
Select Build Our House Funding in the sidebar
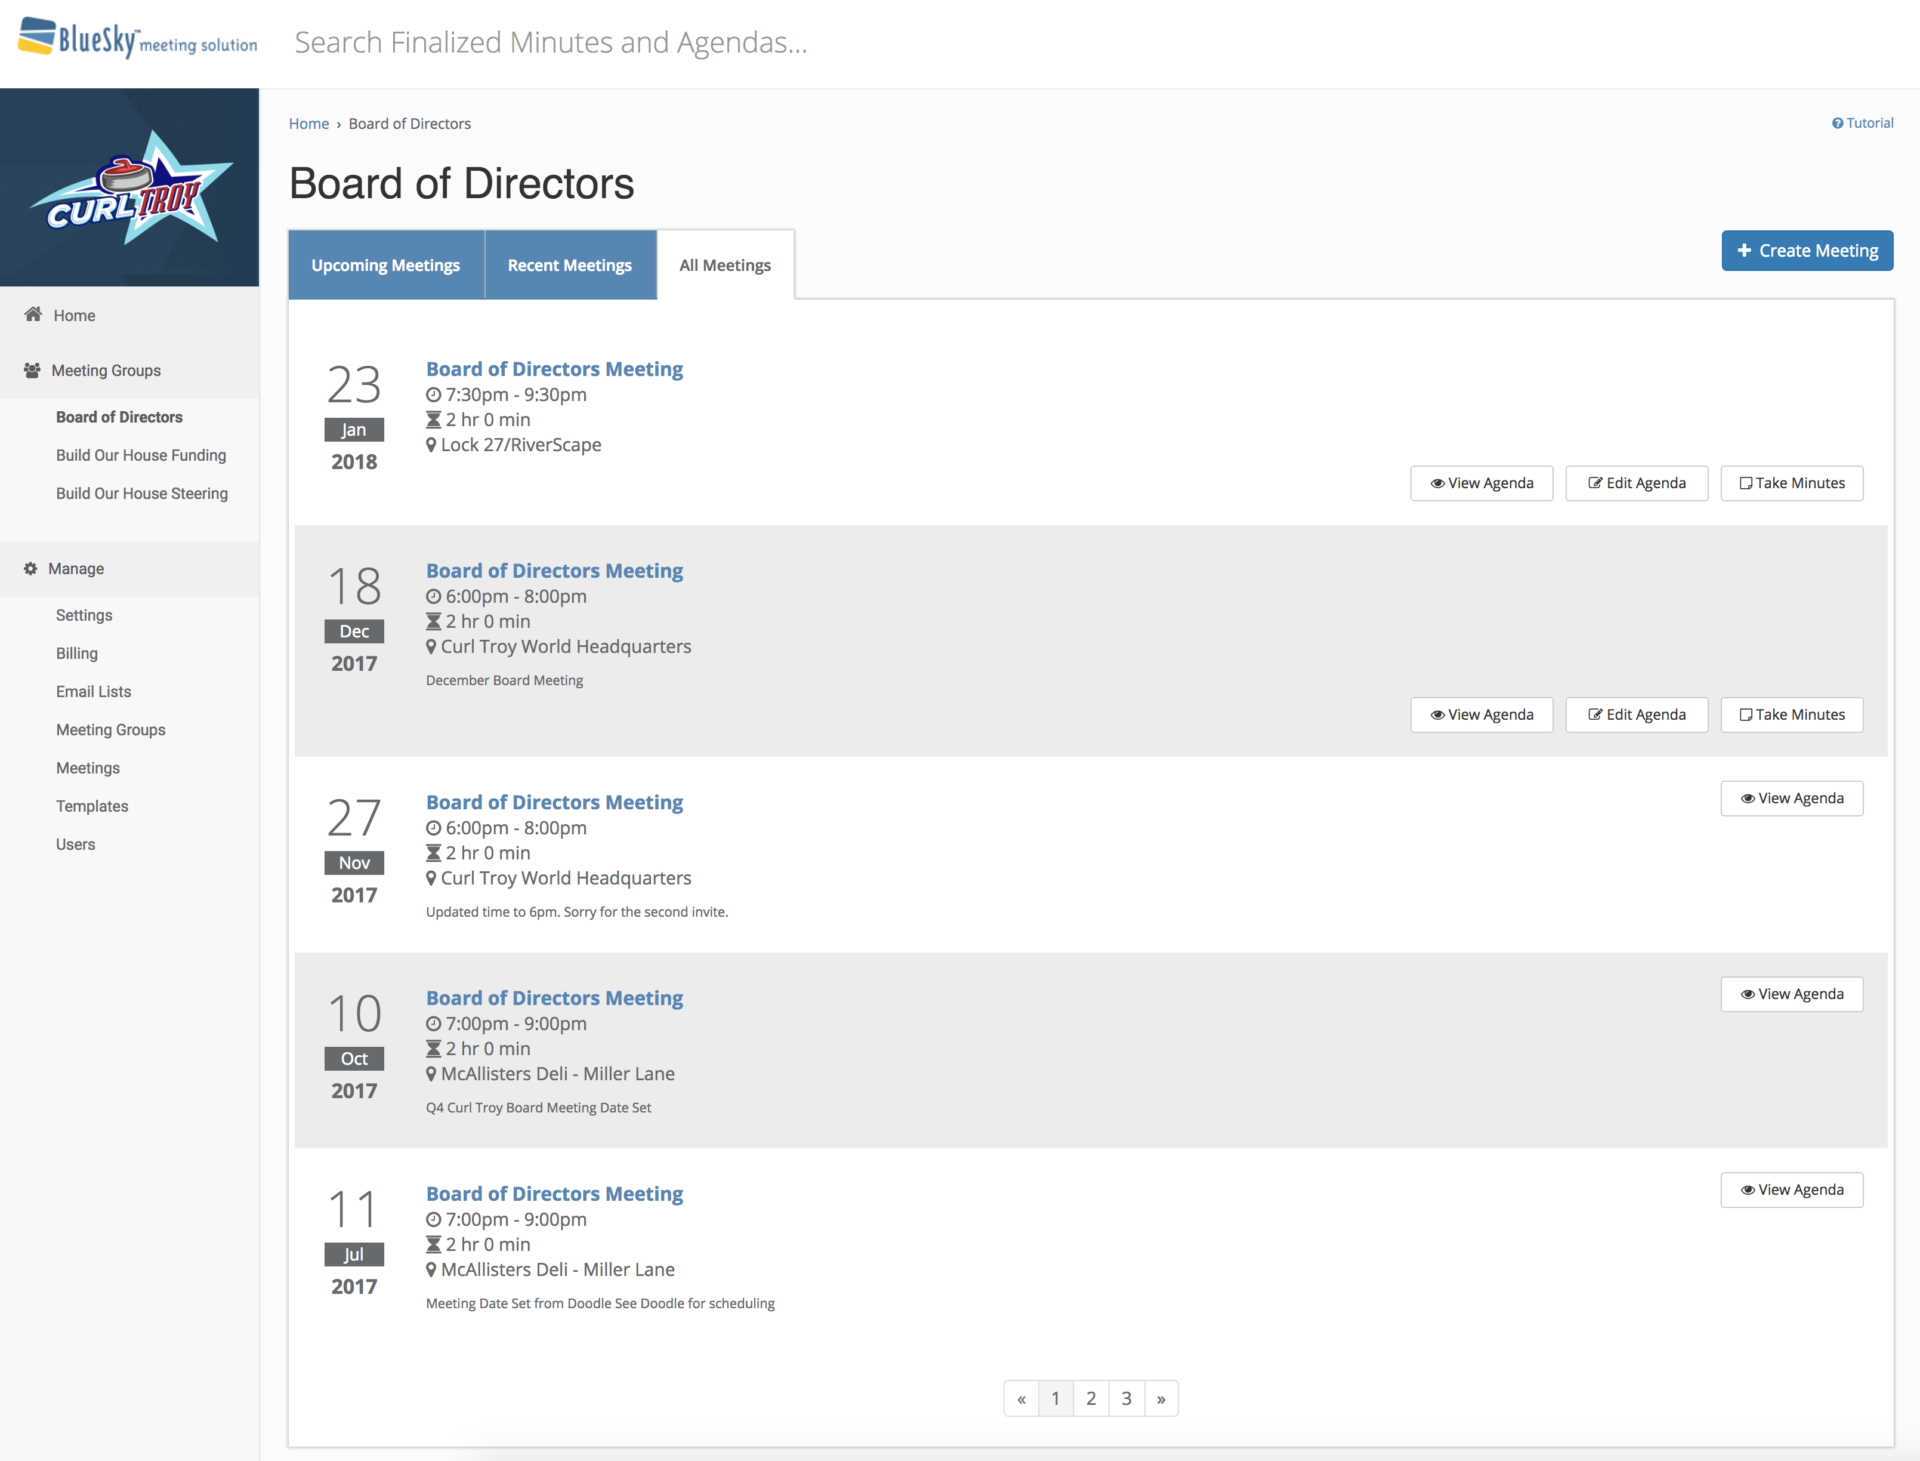141,455
